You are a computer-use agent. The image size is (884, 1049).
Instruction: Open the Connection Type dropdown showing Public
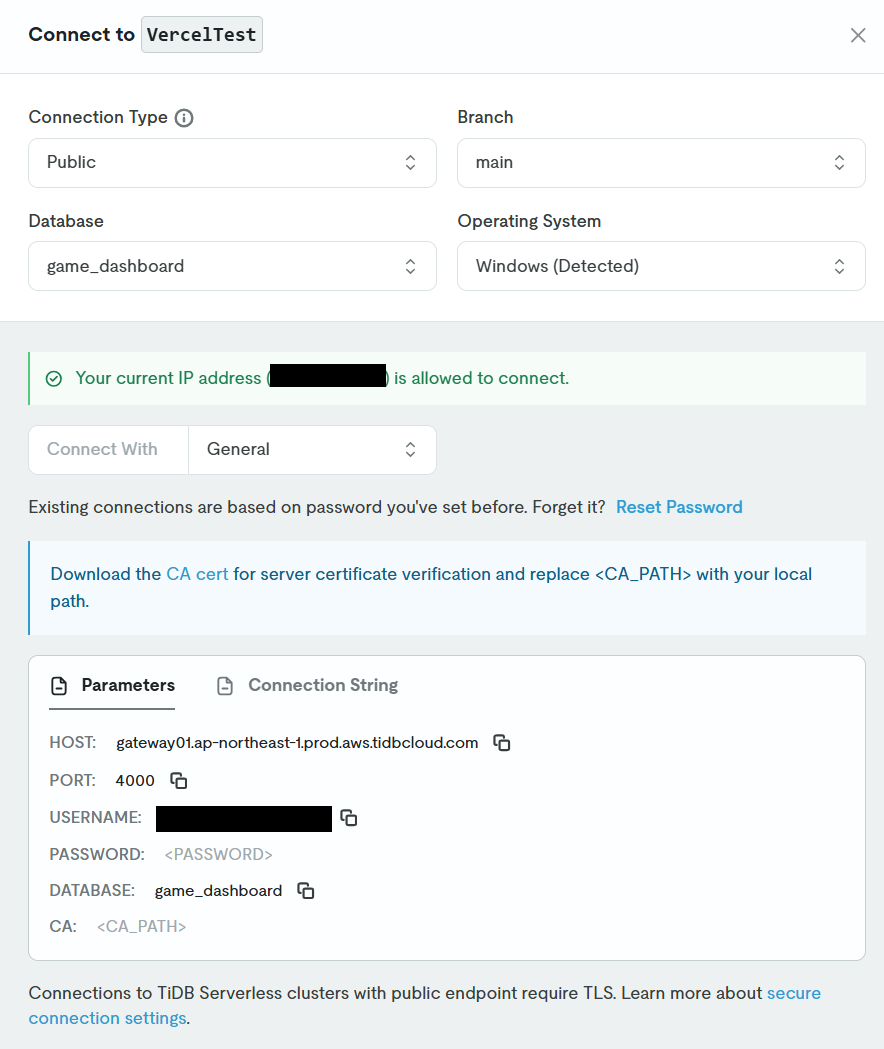point(232,163)
